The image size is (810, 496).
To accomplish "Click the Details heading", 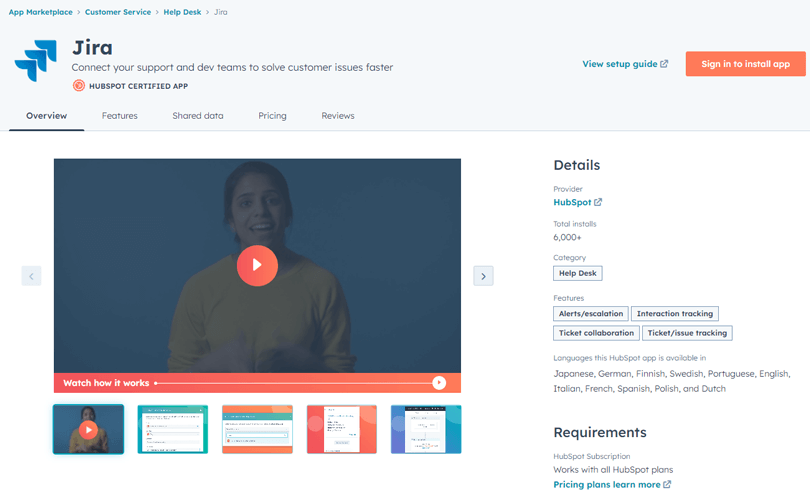I will [577, 165].
